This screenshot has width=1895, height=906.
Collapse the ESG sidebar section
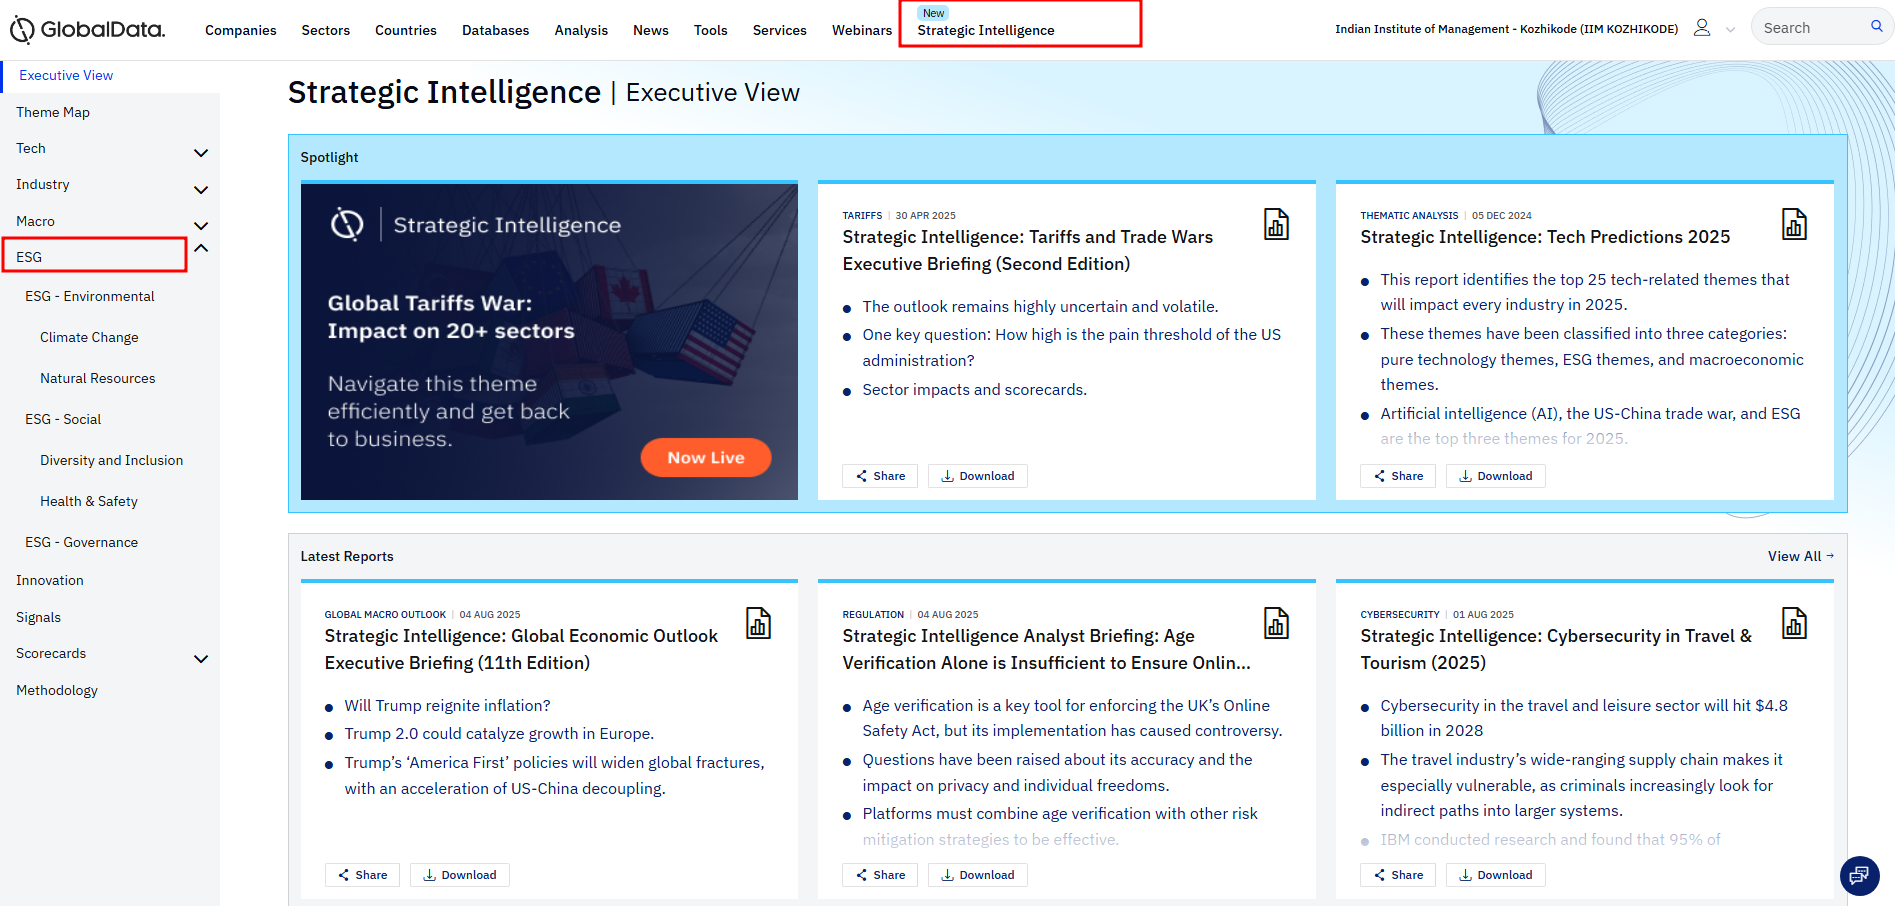coord(201,248)
